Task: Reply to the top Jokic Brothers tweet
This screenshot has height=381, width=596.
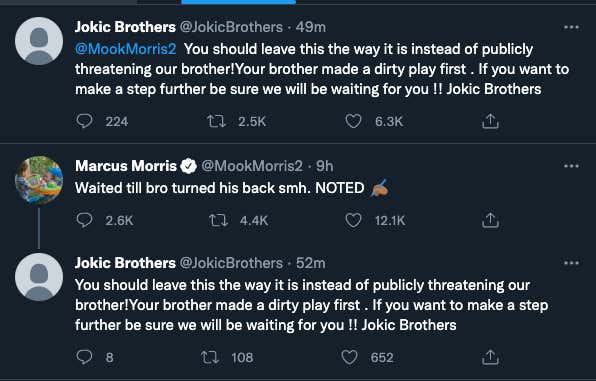Action: point(84,121)
